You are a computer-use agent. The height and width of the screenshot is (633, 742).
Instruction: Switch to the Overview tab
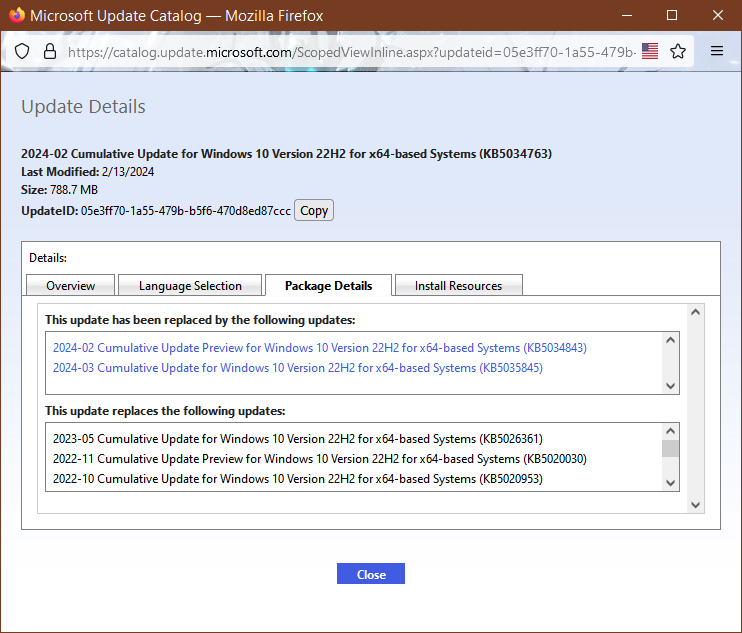(71, 286)
